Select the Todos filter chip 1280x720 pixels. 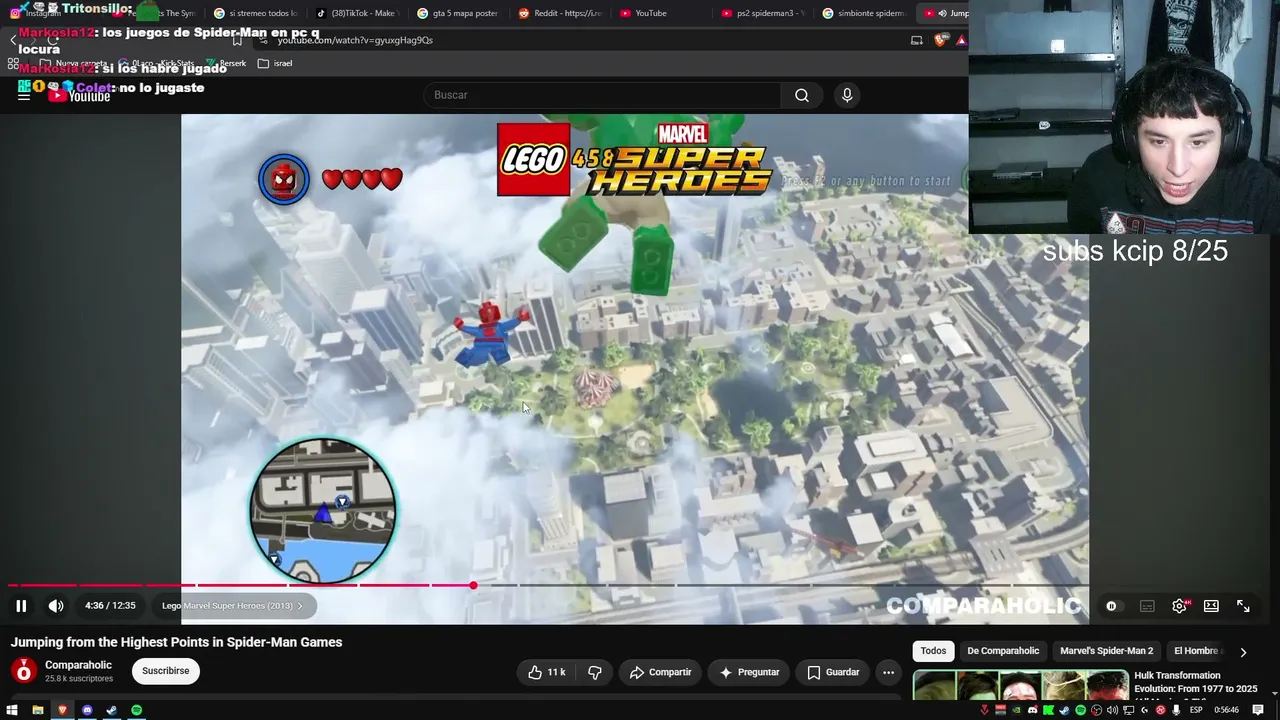(933, 651)
